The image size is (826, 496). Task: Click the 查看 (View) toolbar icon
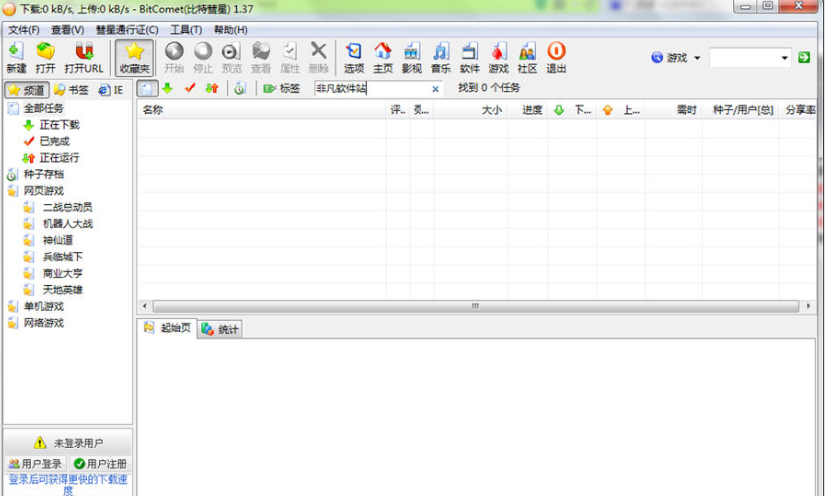pyautogui.click(x=260, y=57)
